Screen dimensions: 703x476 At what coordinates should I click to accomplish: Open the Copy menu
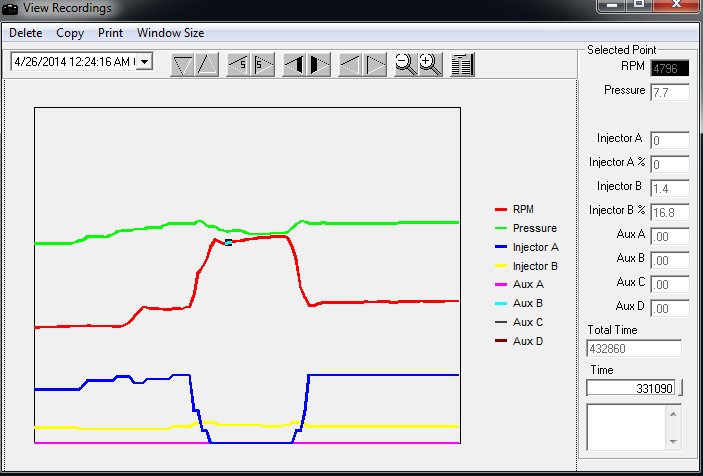point(70,33)
